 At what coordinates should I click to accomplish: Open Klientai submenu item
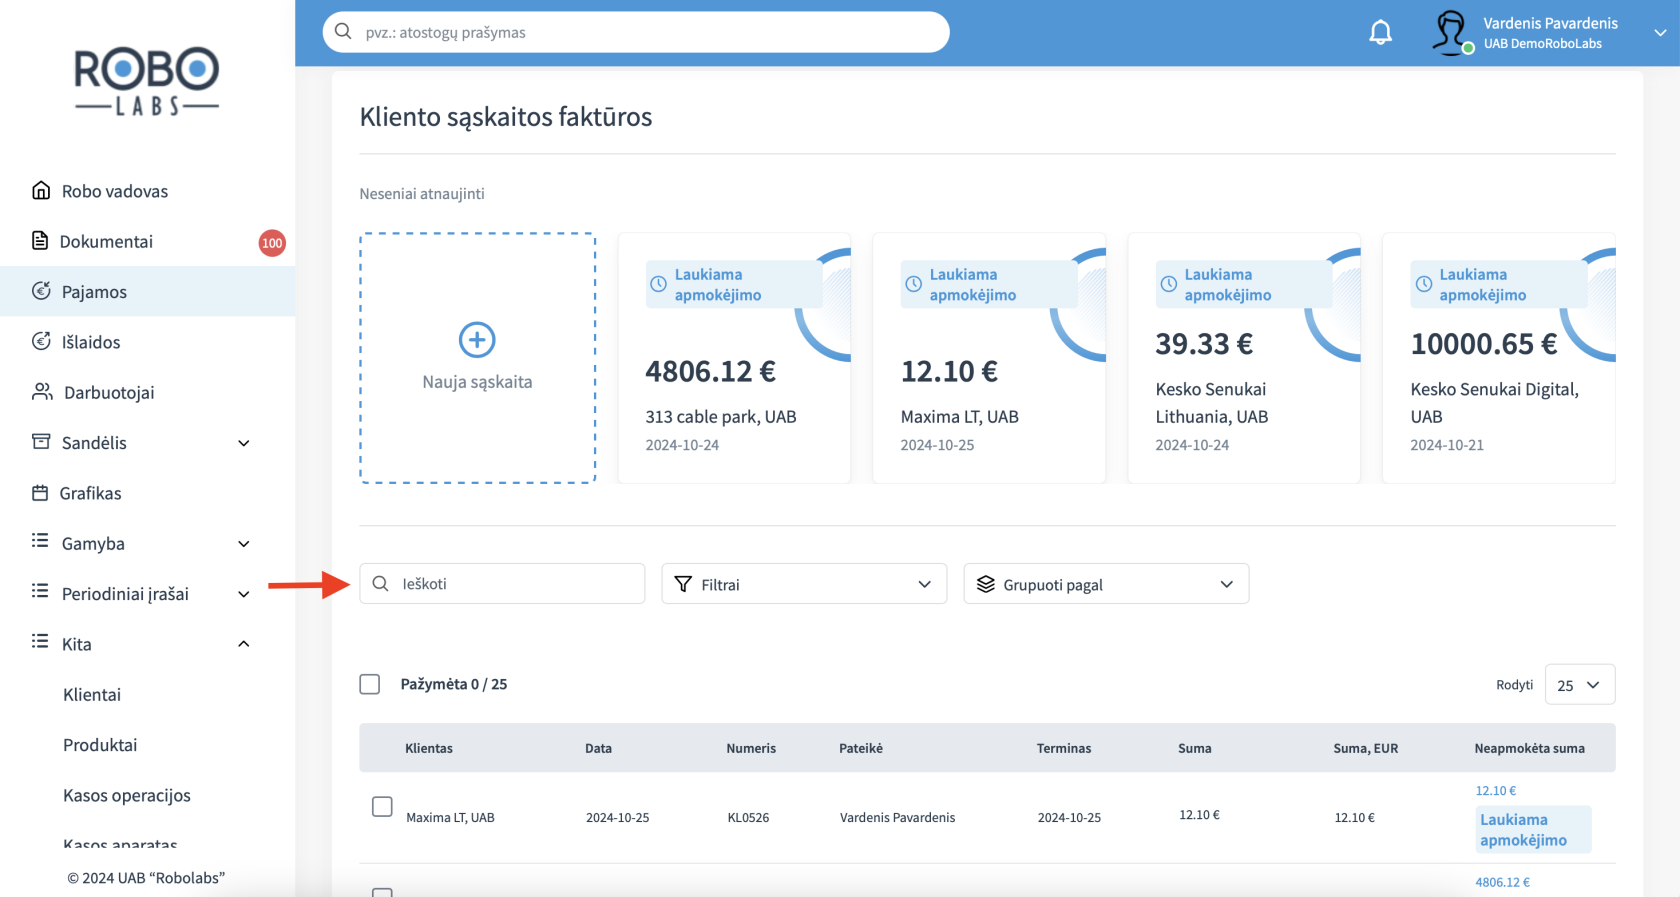point(92,694)
